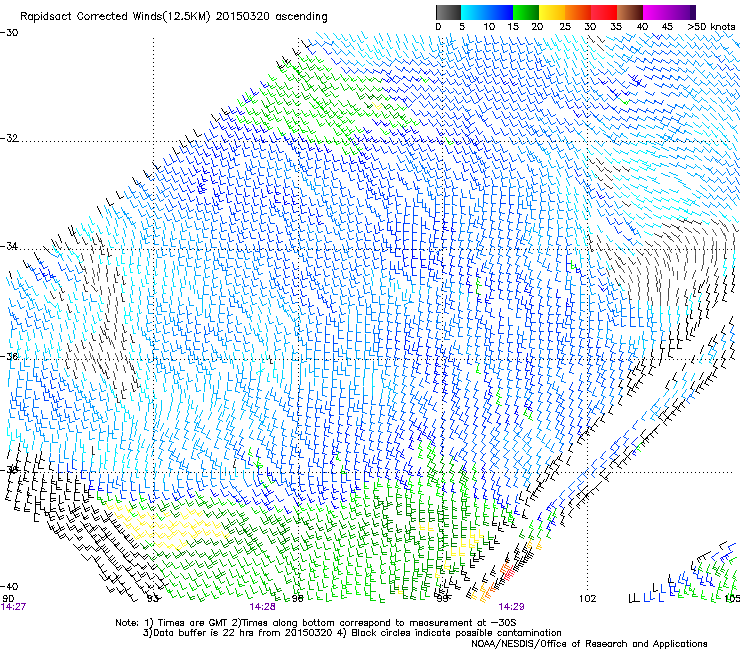Click the 'Data buffer is 22 hrs' note line
740x650 pixels.
click(352, 633)
